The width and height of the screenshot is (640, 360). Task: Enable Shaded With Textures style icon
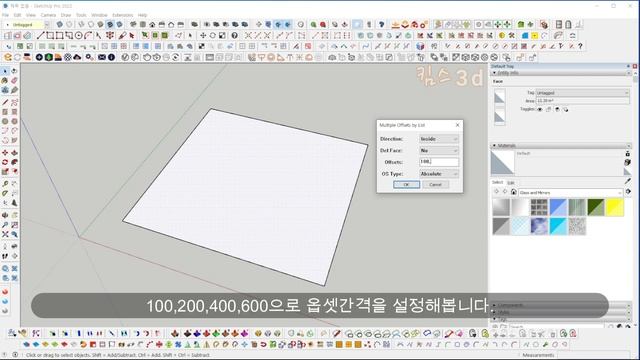click(110, 24)
